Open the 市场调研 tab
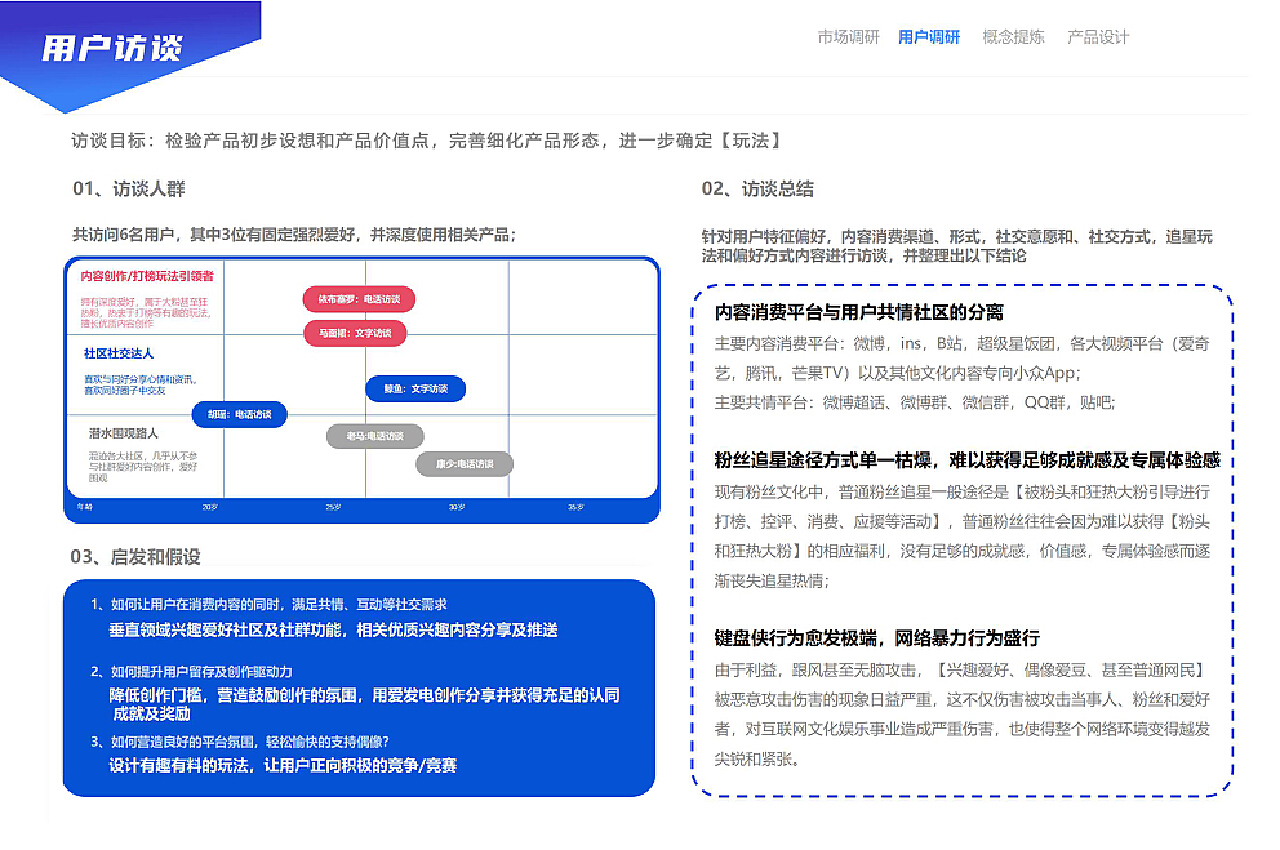The width and height of the screenshot is (1280, 850). (x=848, y=37)
